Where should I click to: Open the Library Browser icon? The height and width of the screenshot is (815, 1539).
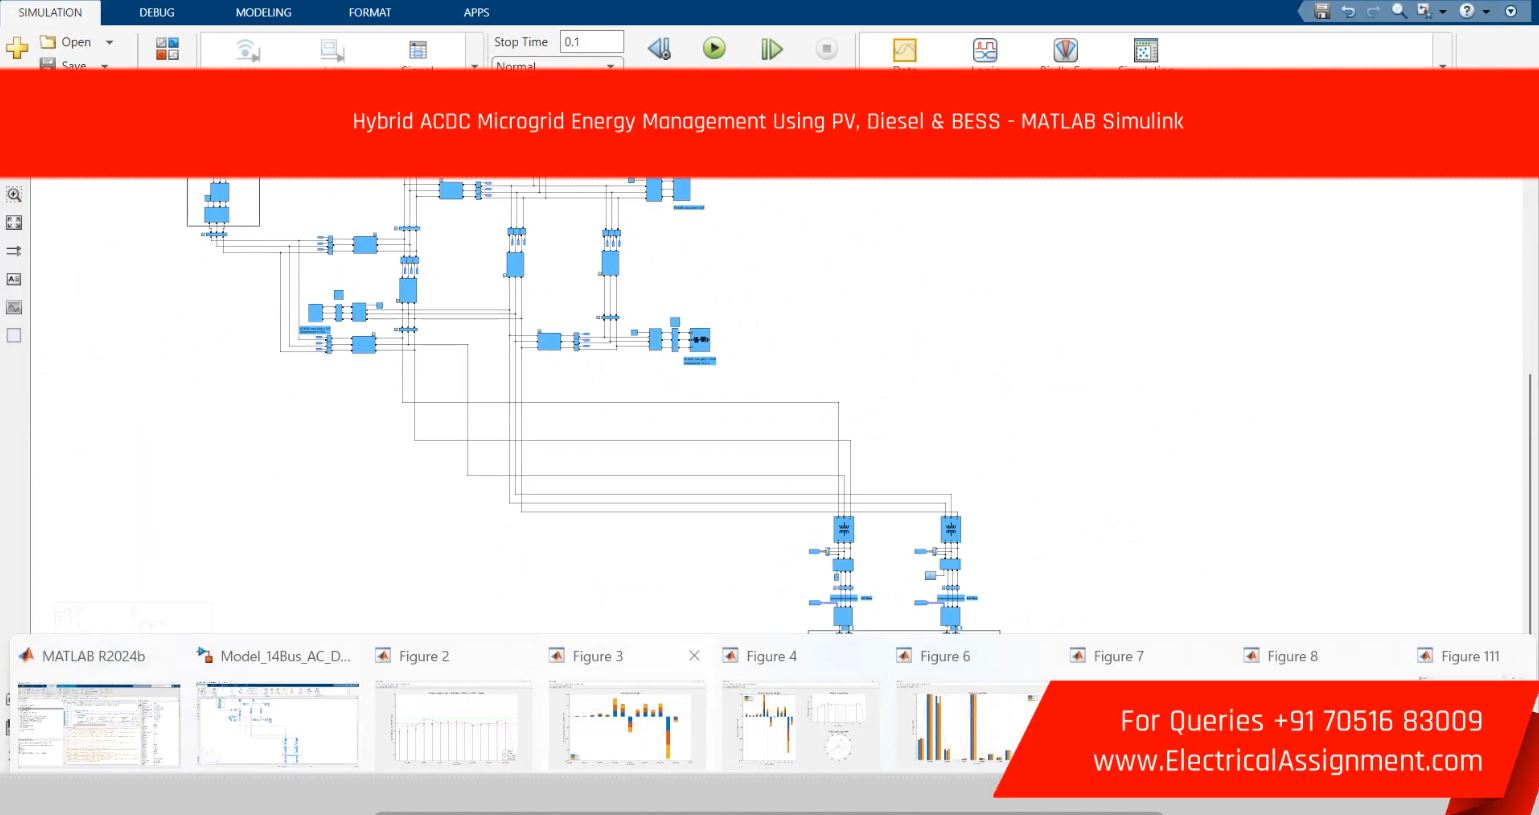coord(167,48)
